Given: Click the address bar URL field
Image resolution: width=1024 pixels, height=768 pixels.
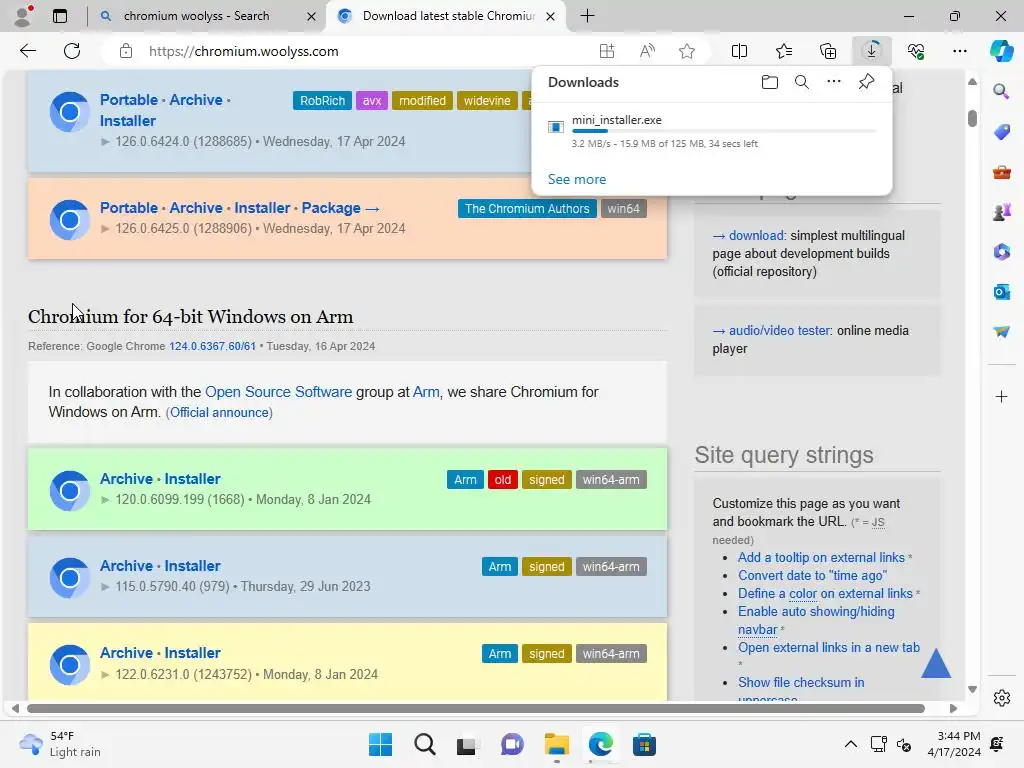Looking at the screenshot, I should tap(243, 51).
